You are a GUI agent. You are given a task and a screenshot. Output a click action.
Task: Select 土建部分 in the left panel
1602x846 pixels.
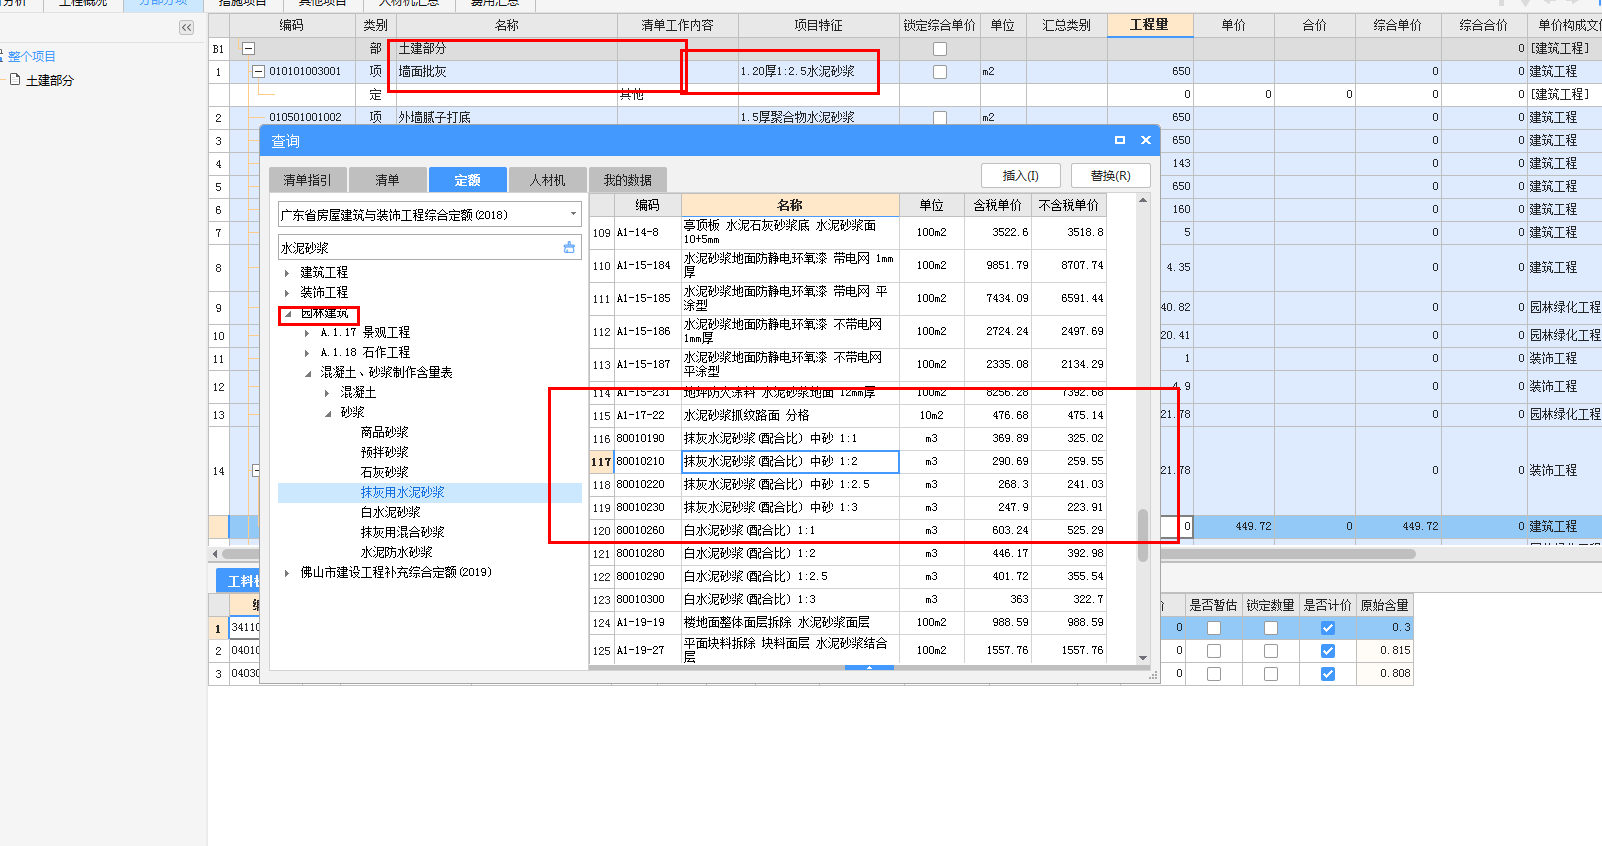tap(50, 80)
